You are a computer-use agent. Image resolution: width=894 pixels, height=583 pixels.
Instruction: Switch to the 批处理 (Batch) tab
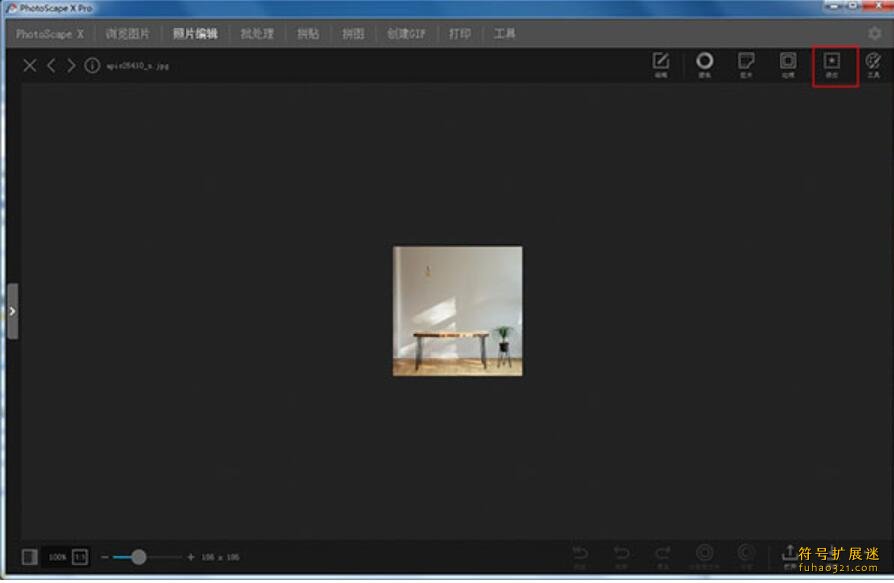click(x=257, y=33)
